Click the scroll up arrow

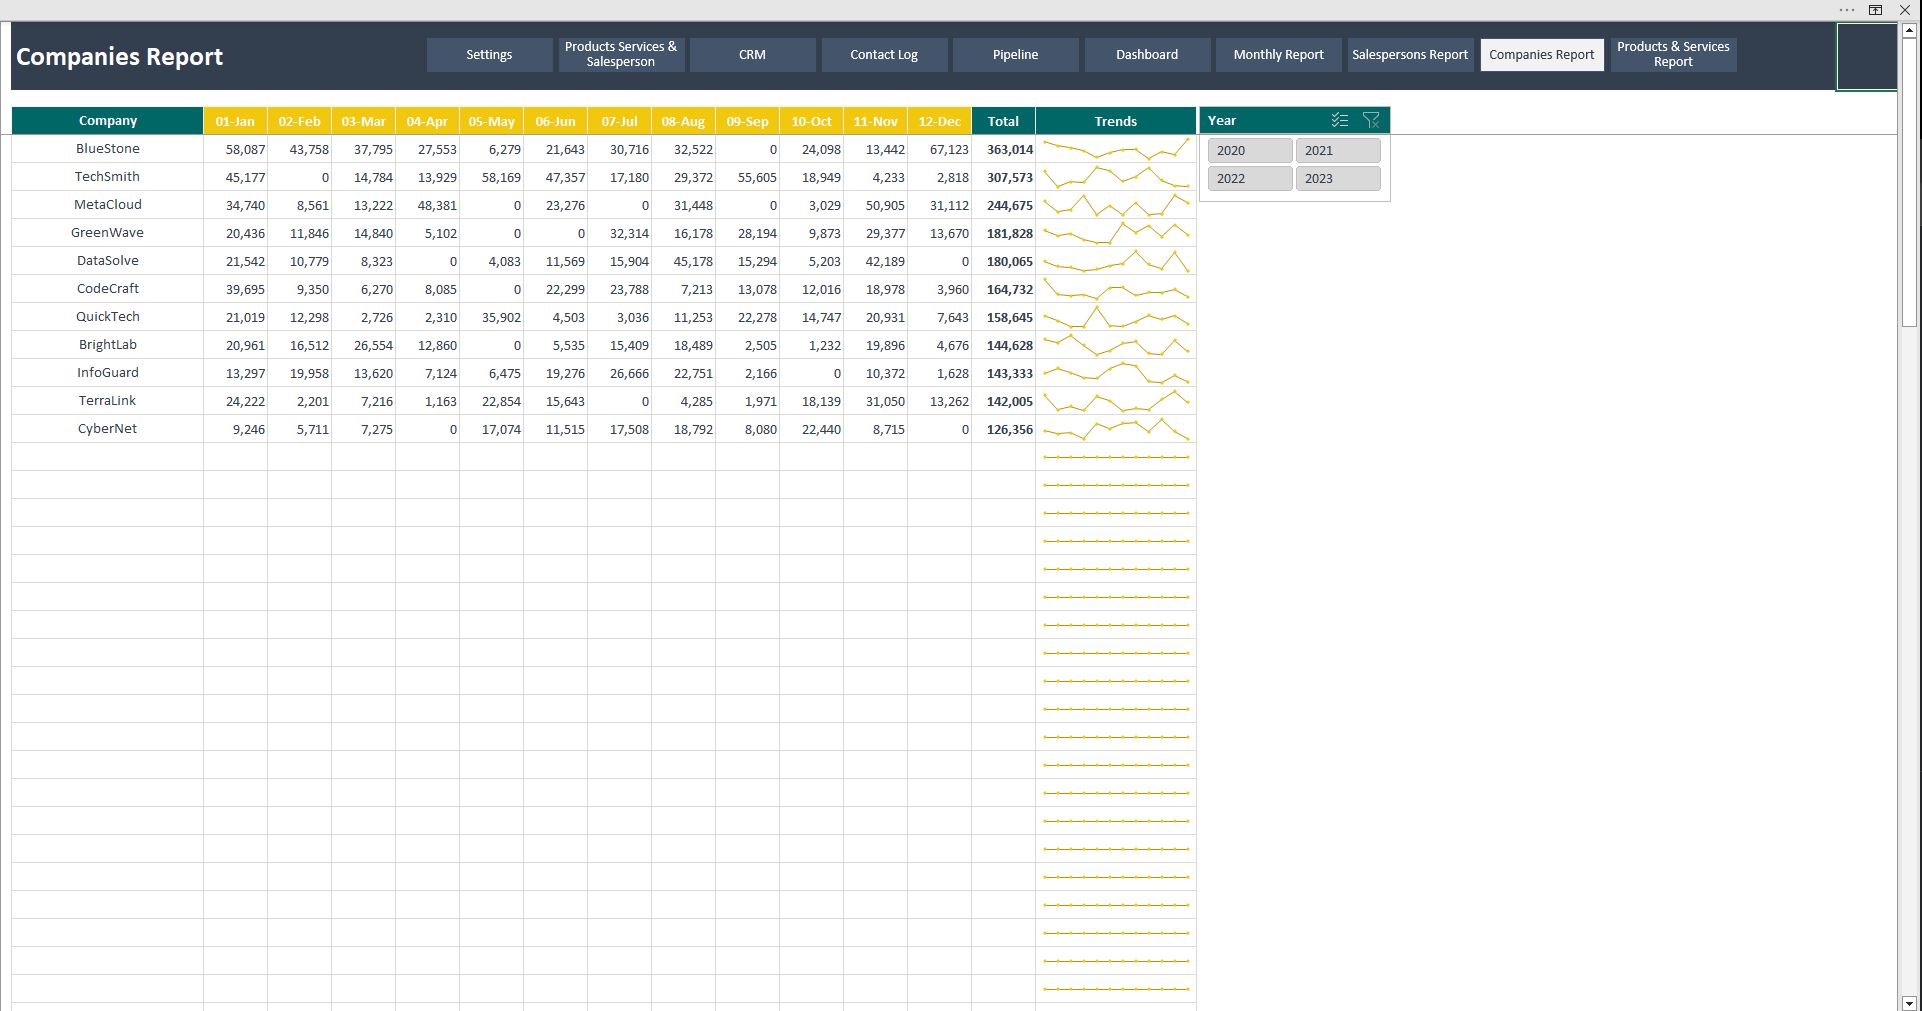click(1909, 31)
